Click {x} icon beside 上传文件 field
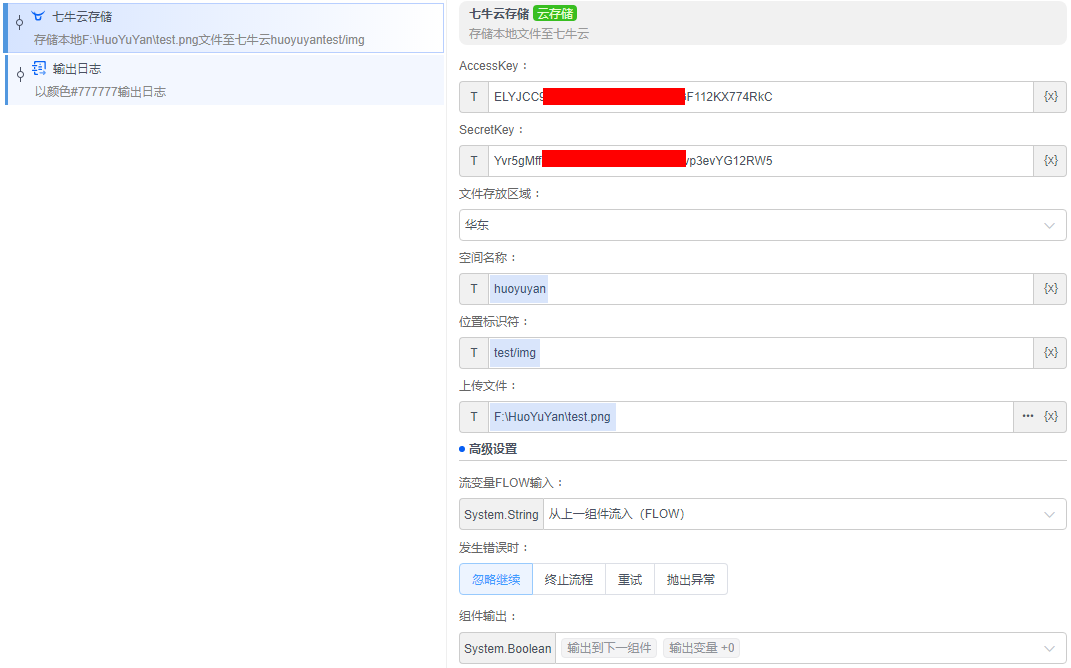Screen dimensions: 1071x668 pos(1050,417)
